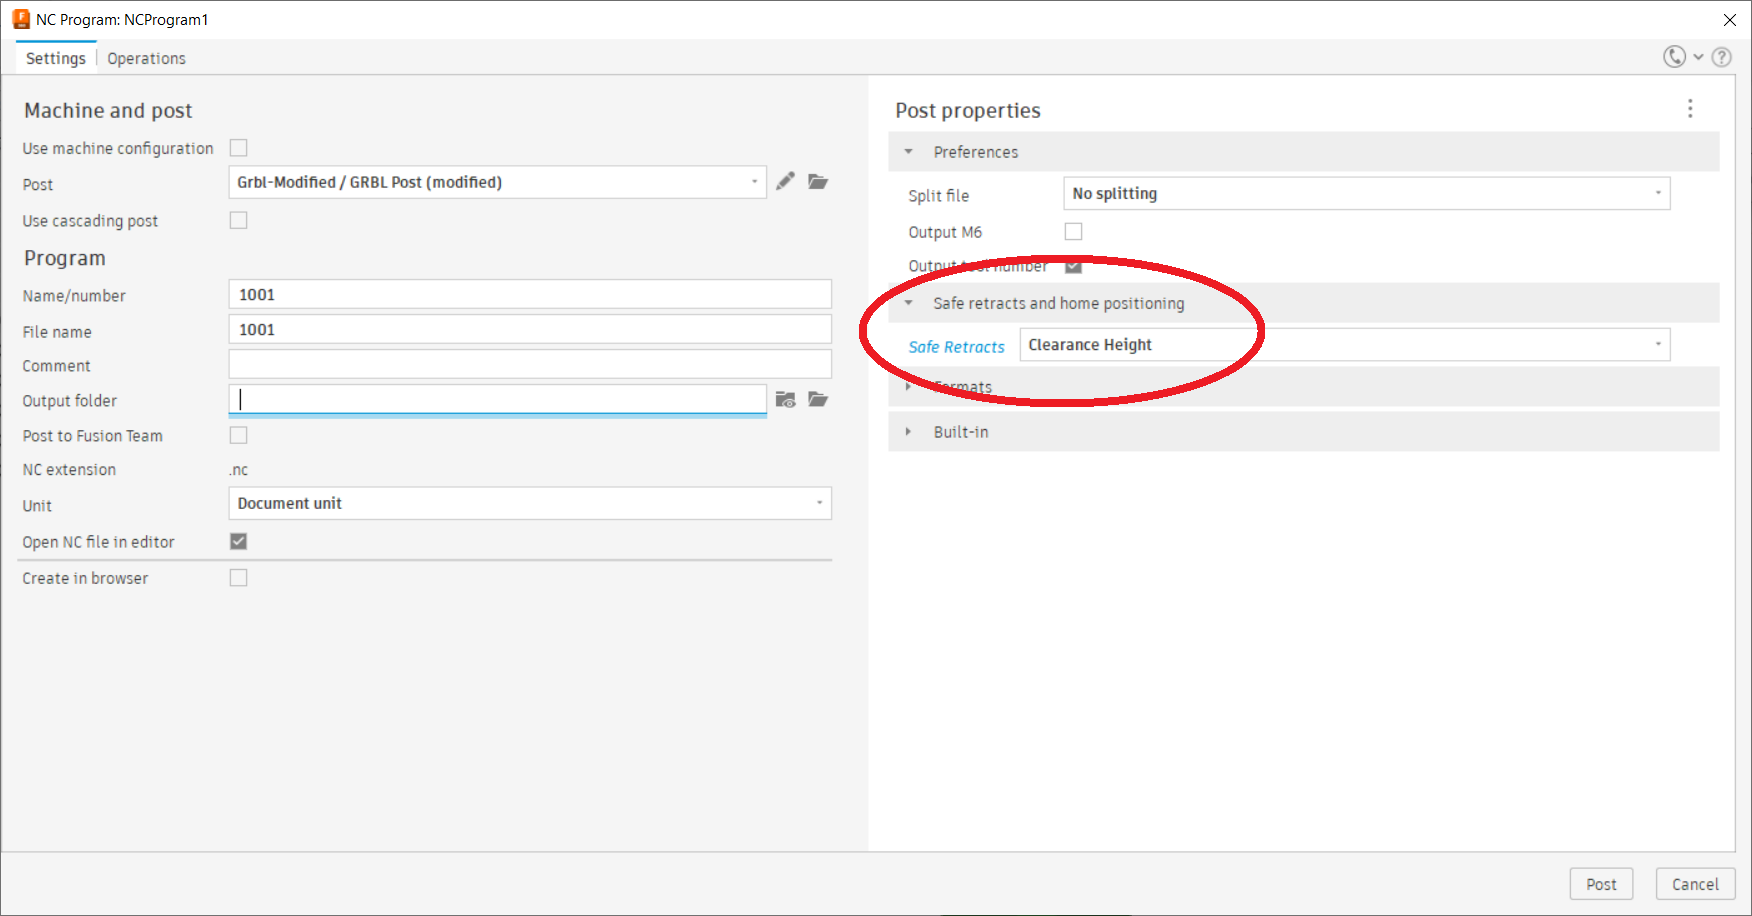This screenshot has width=1752, height=916.
Task: Click the Comment input field
Action: pyautogui.click(x=530, y=364)
